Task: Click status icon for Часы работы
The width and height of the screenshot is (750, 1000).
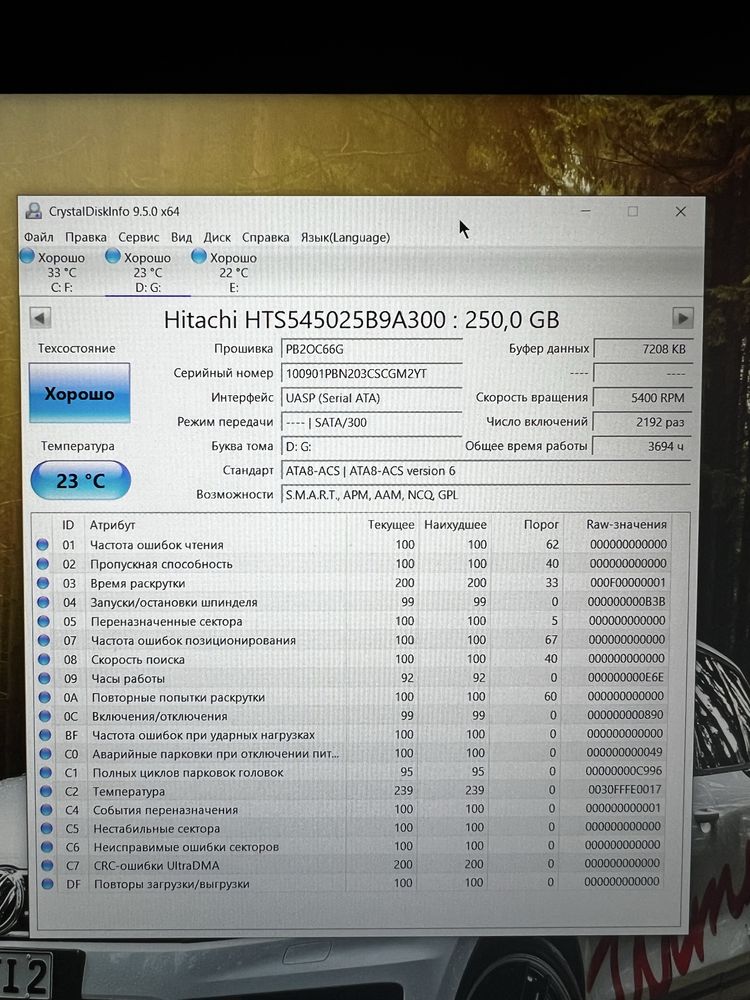Action: pyautogui.click(x=44, y=678)
